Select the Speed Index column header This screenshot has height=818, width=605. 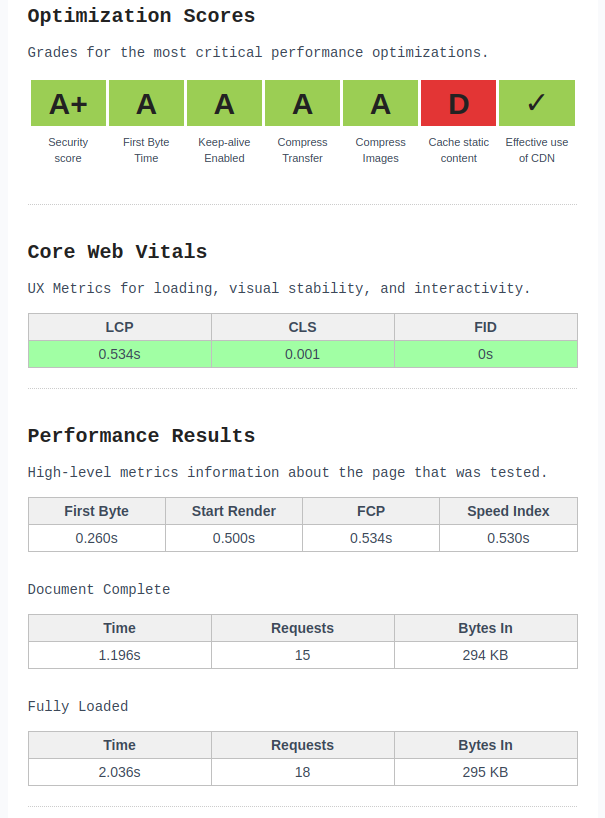click(x=508, y=511)
